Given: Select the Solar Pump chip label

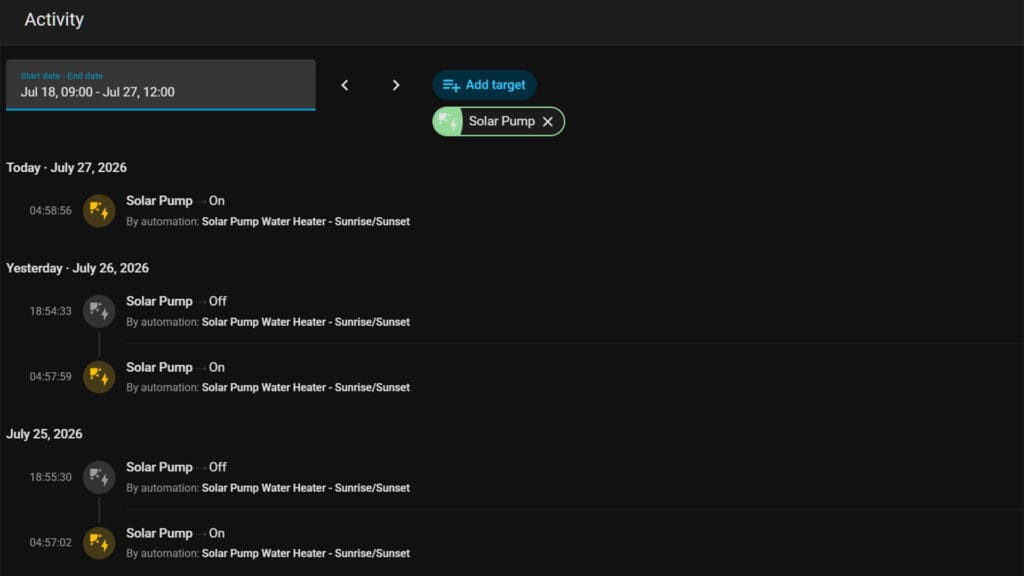Looking at the screenshot, I should click(x=502, y=121).
